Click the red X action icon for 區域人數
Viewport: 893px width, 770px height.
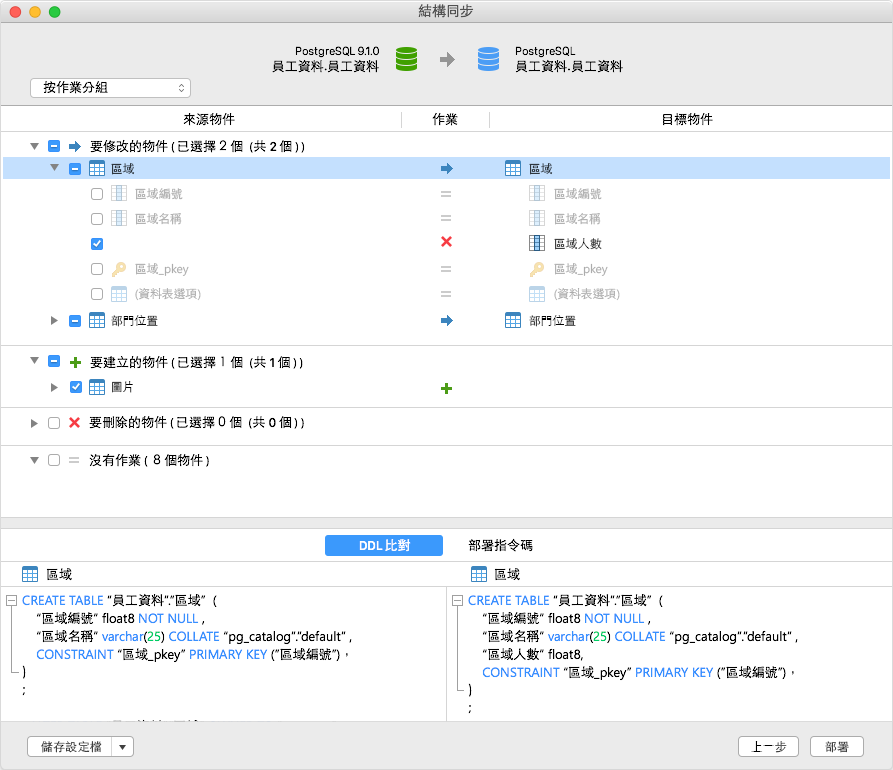tap(446, 243)
